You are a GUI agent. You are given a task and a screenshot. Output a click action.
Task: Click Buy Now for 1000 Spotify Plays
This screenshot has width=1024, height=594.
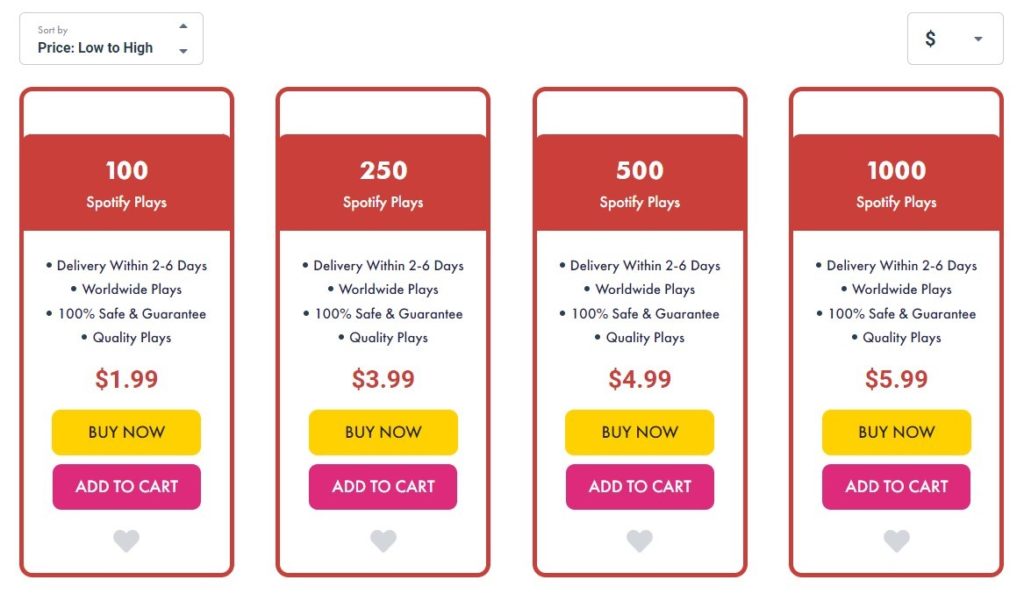click(897, 432)
